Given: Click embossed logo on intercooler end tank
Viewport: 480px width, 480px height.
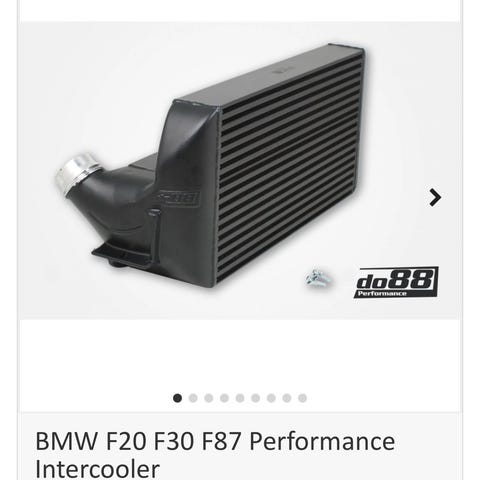Looking at the screenshot, I should [178, 199].
